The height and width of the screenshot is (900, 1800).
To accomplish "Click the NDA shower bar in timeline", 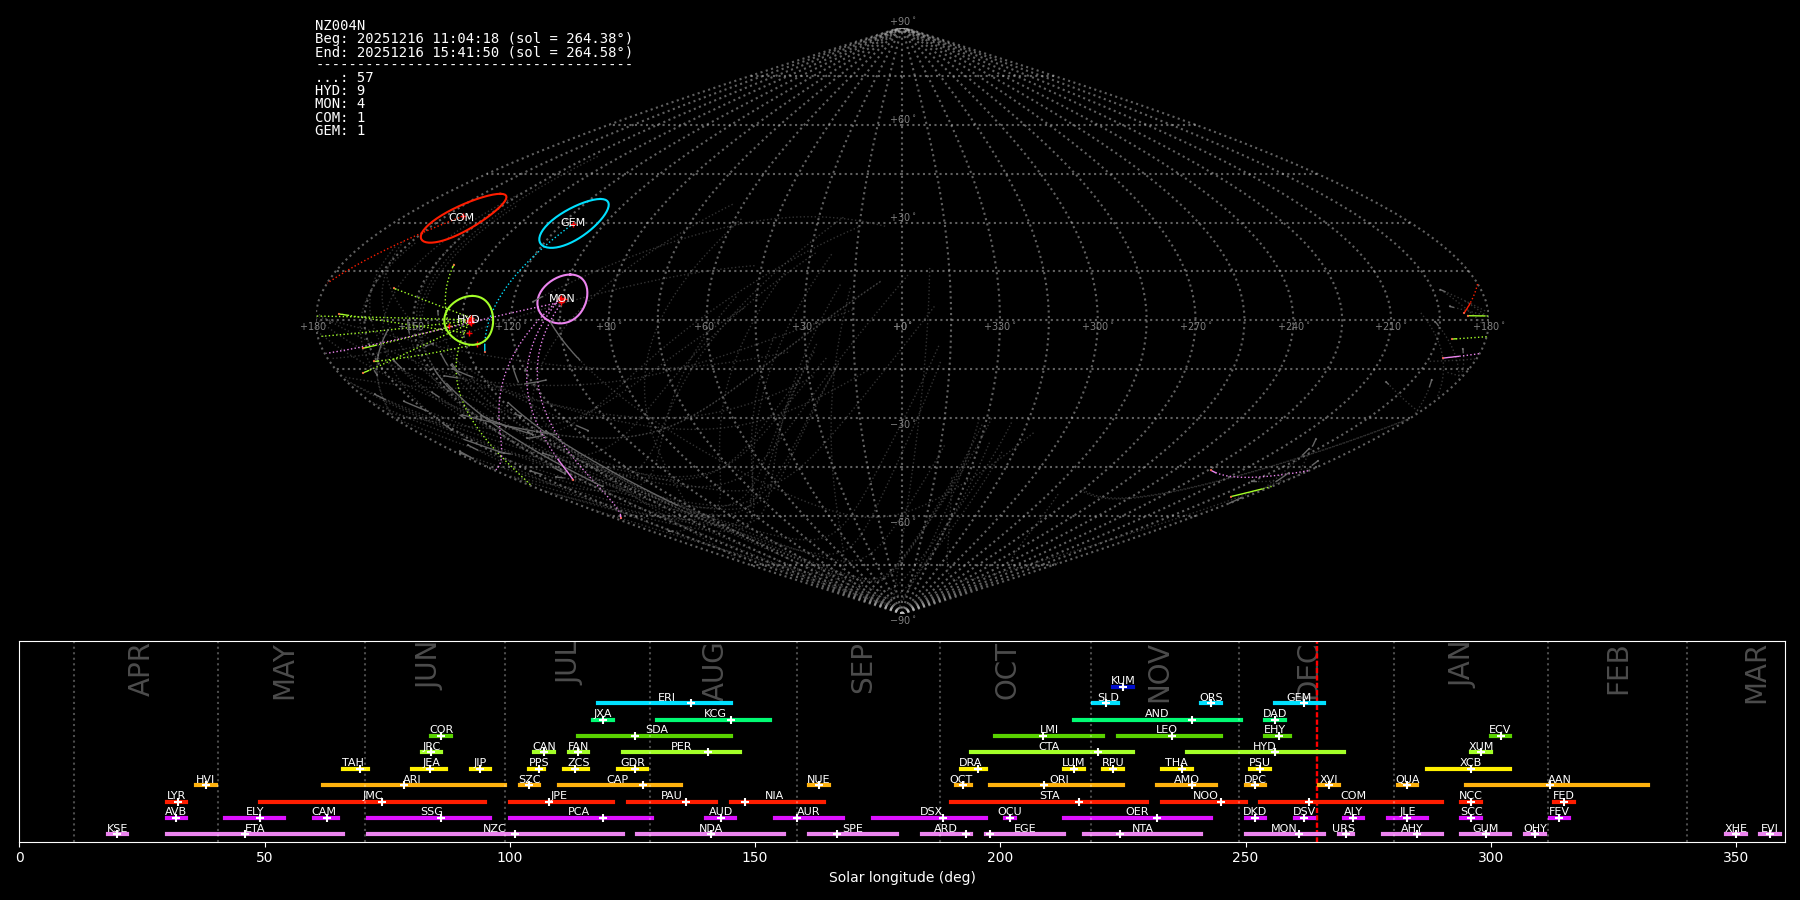I will click(x=710, y=834).
